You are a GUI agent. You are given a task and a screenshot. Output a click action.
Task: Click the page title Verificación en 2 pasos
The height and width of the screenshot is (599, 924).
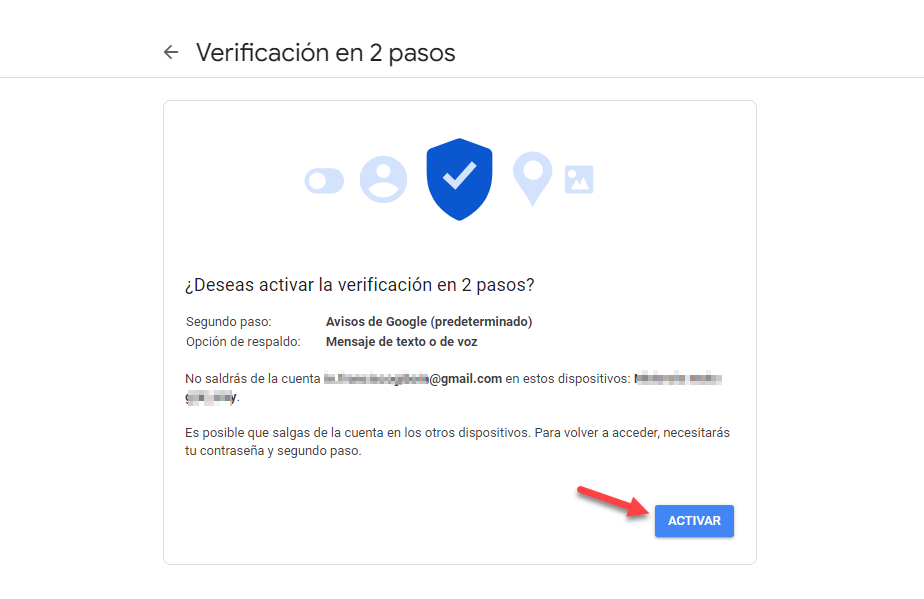click(x=325, y=53)
